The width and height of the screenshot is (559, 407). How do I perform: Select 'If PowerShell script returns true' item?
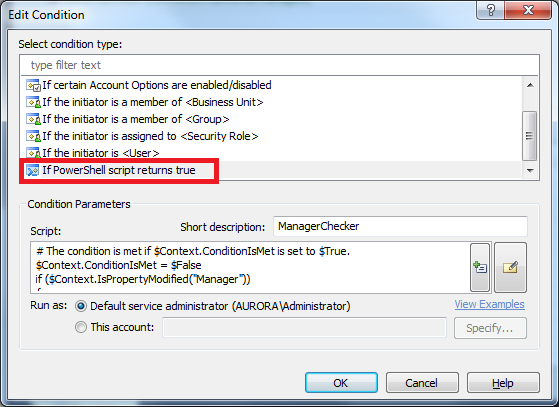coord(119,170)
